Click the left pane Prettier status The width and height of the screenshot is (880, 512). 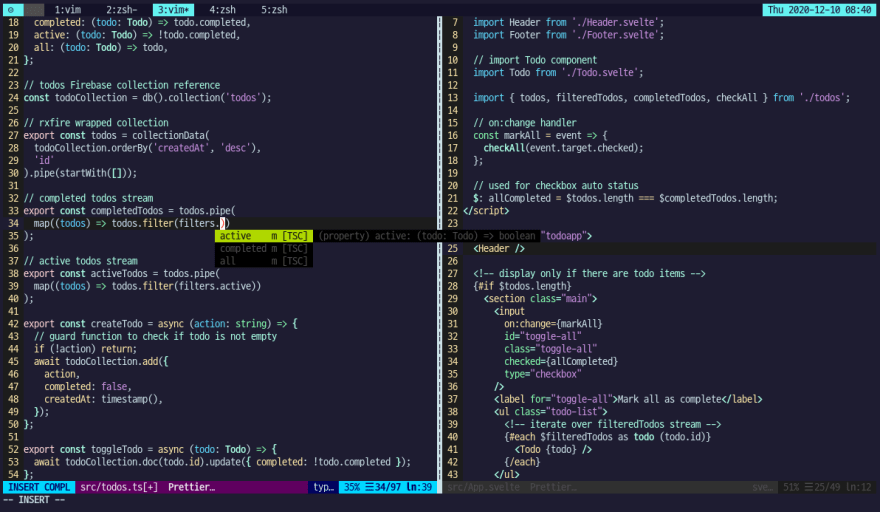[x=191, y=487]
